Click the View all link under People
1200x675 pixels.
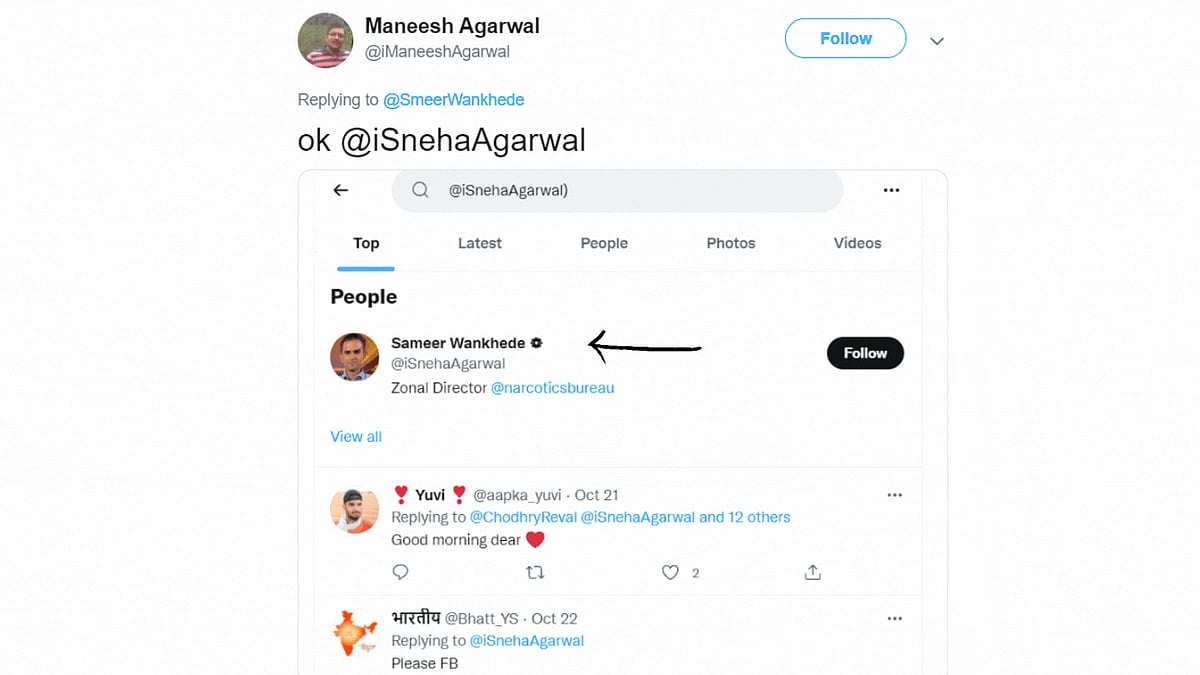356,436
